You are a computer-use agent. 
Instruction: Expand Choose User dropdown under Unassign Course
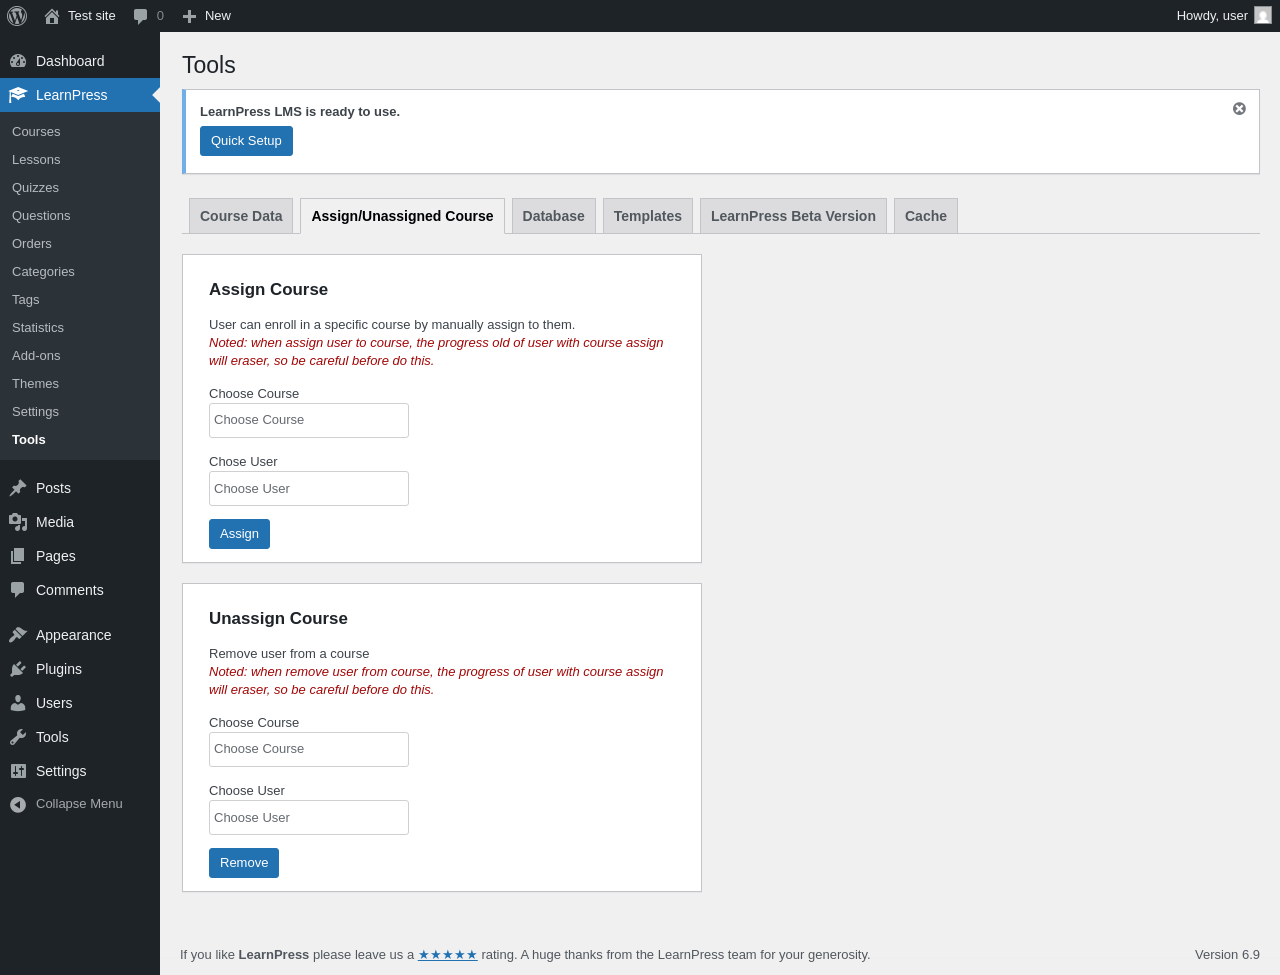[x=309, y=818]
